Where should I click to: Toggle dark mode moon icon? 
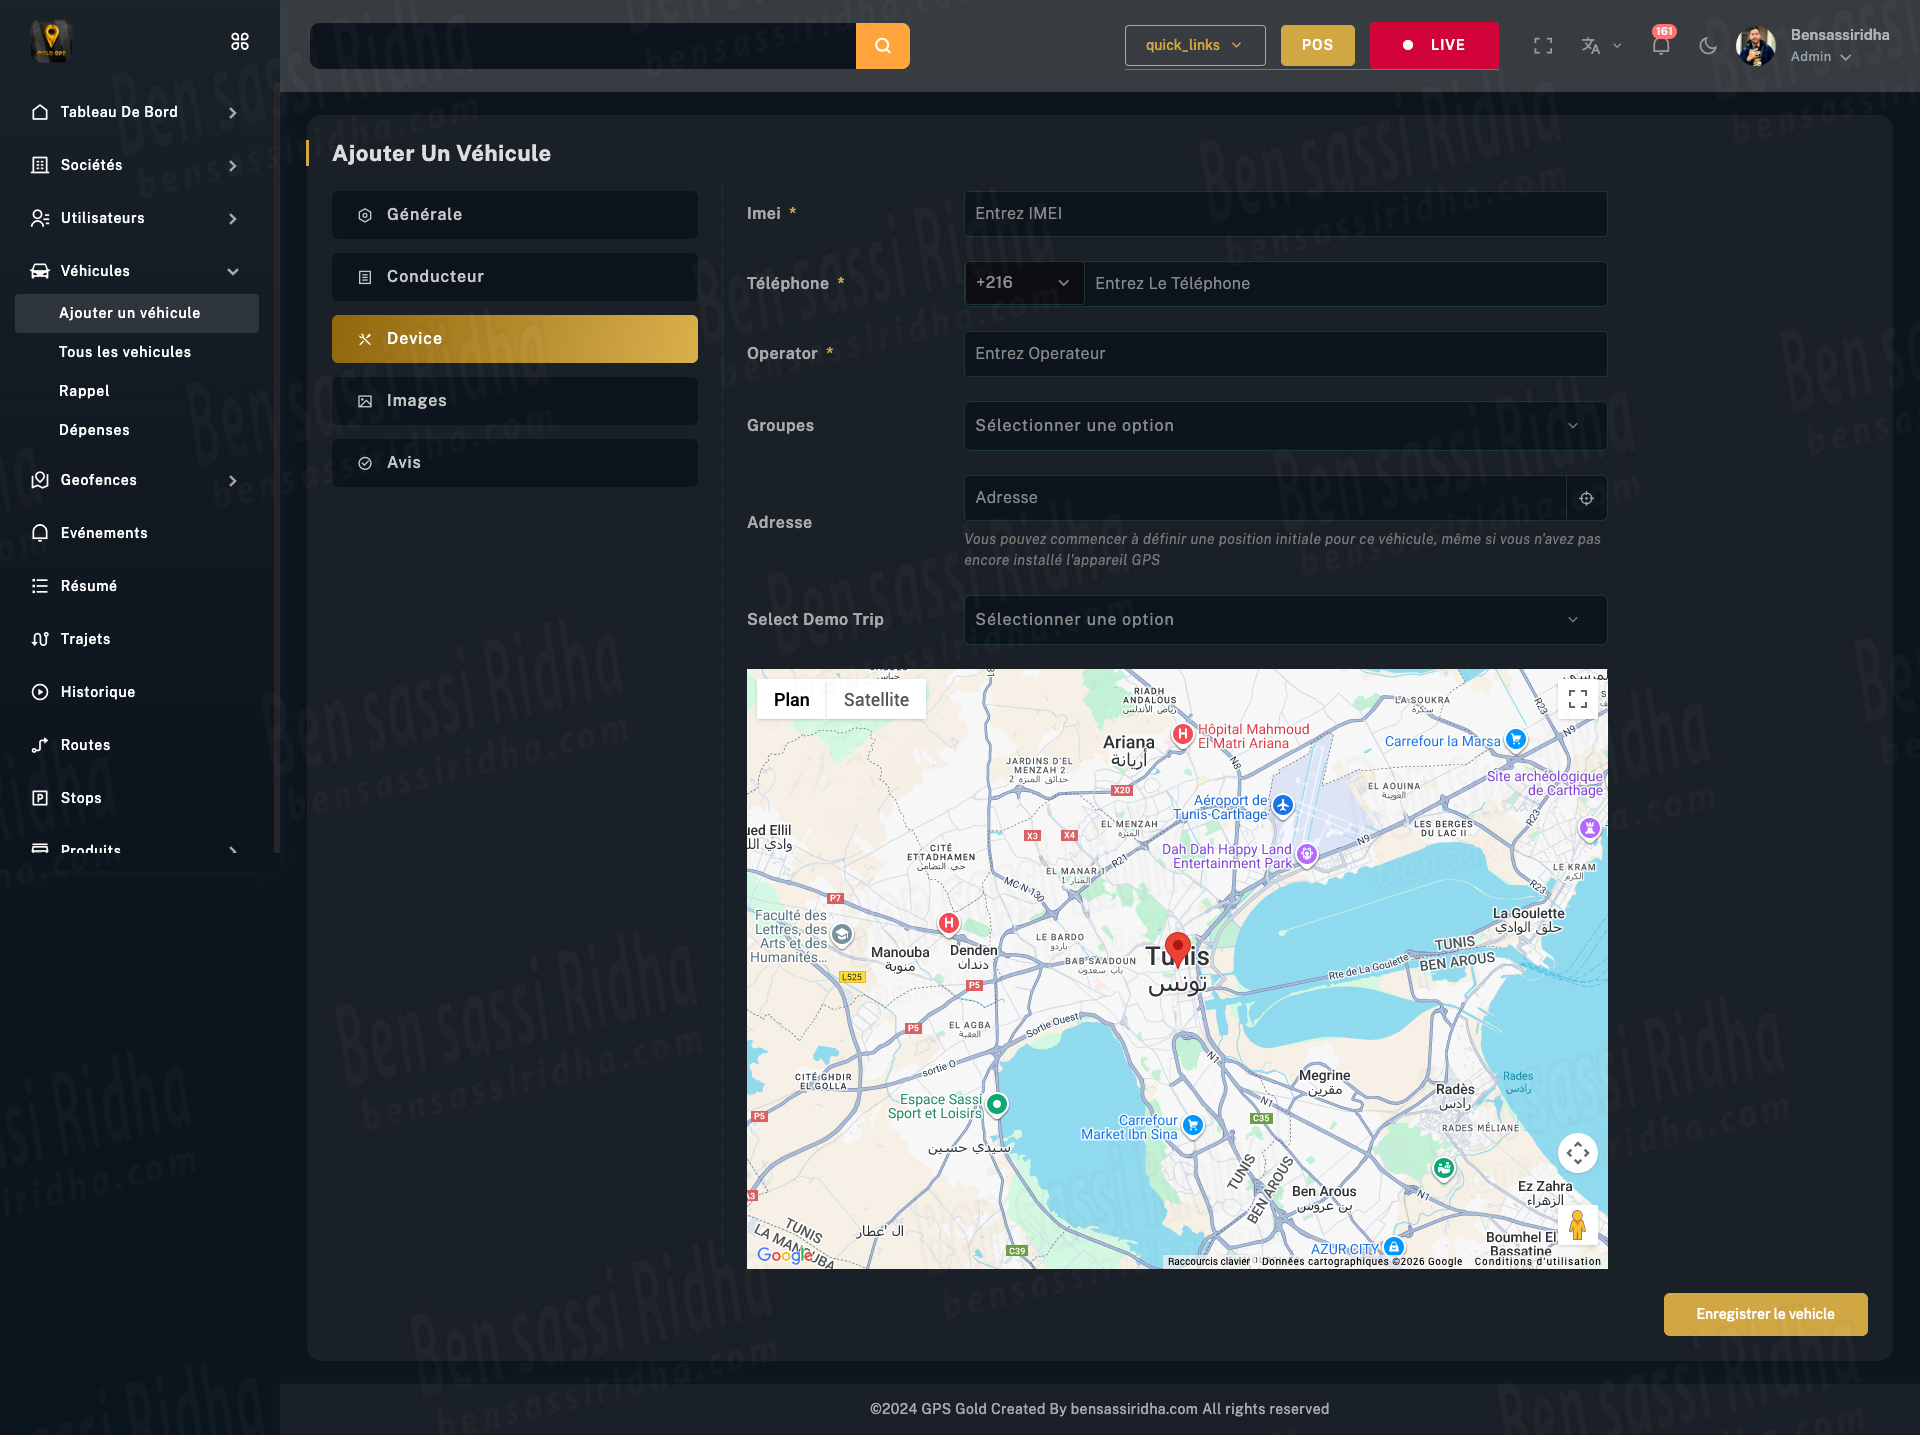point(1708,46)
